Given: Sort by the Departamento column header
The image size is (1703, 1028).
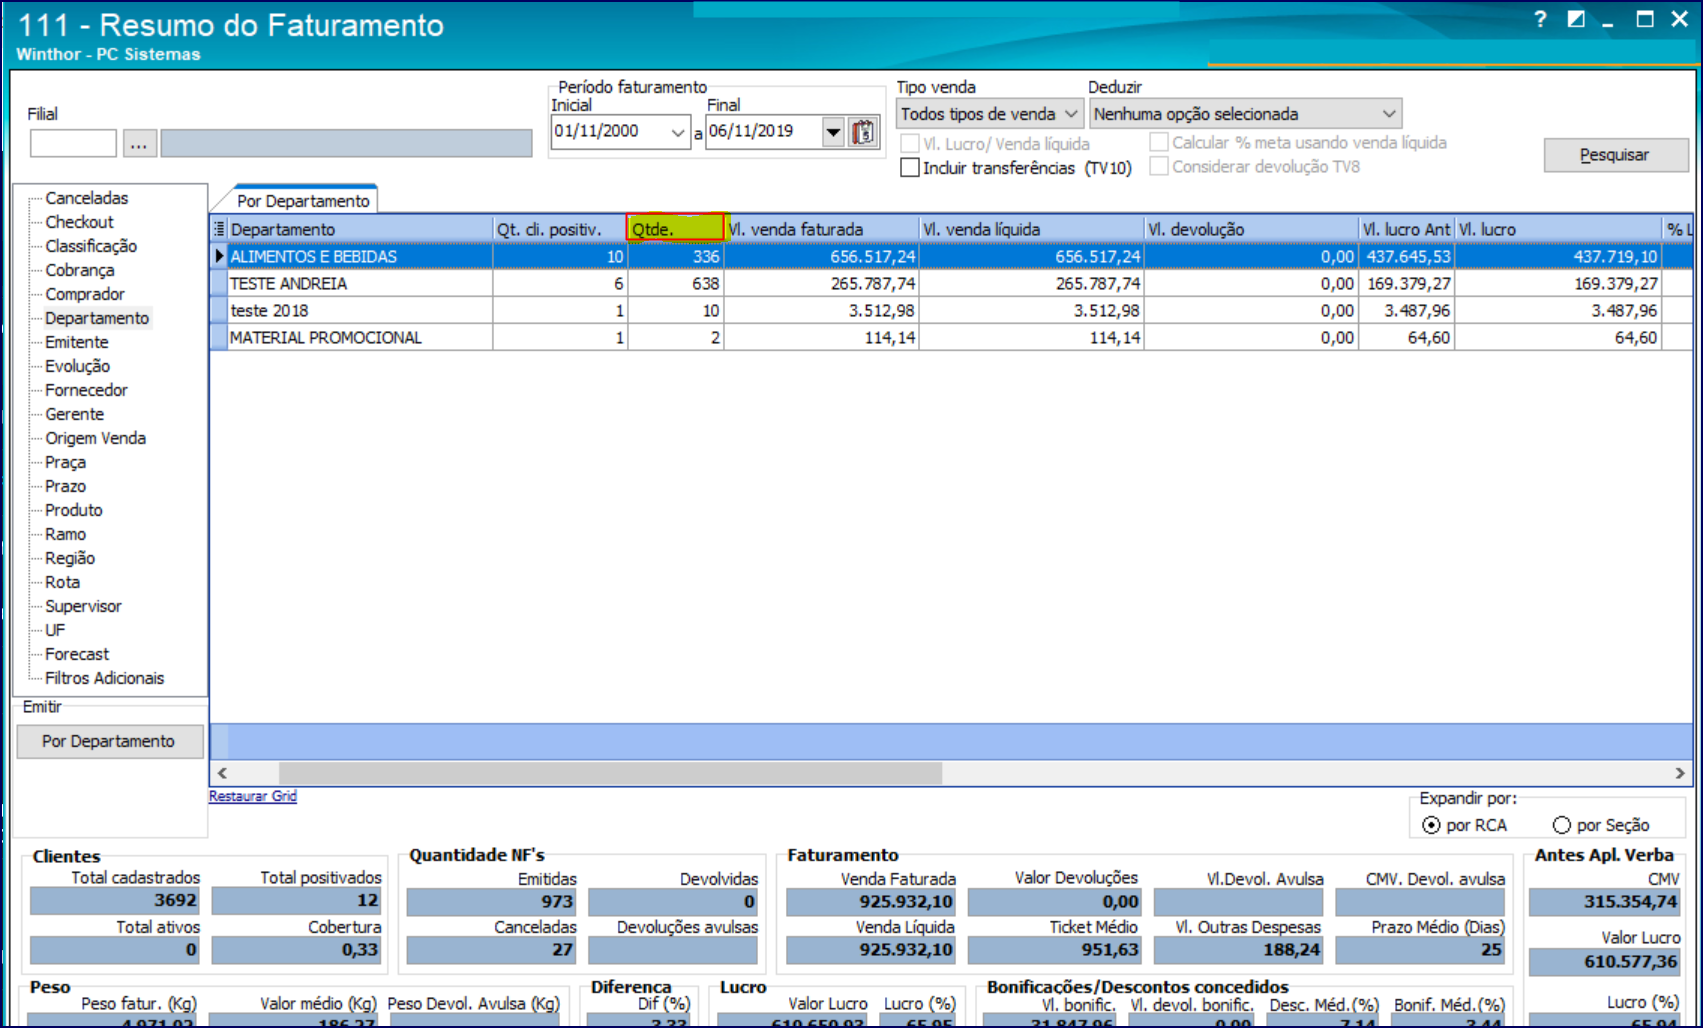Looking at the screenshot, I should pyautogui.click(x=360, y=229).
